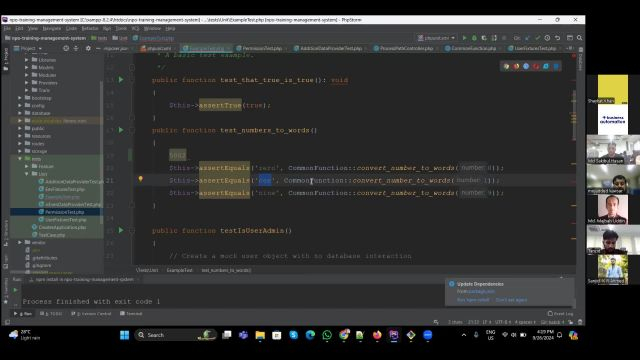The height and width of the screenshot is (360, 640).
Task: Click the yellow intention lightbulb on line 21
Action: (140, 179)
